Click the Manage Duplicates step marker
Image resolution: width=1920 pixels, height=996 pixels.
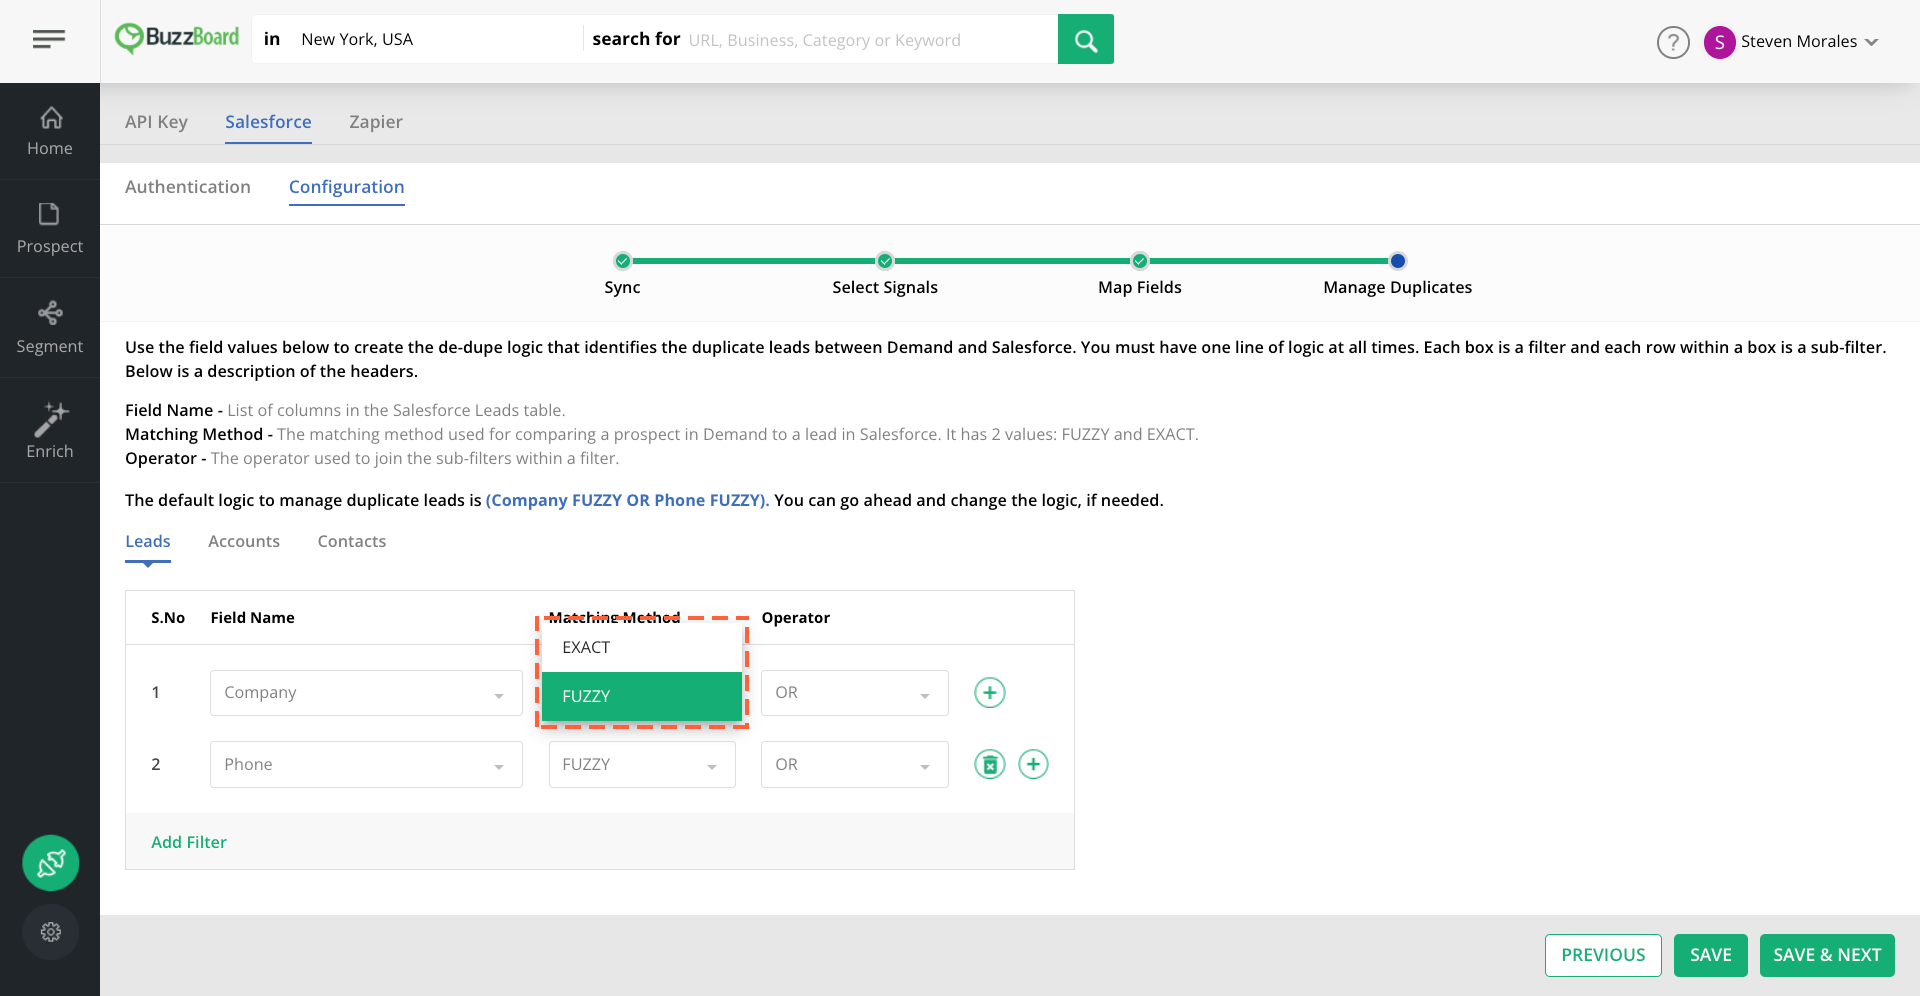pos(1398,261)
